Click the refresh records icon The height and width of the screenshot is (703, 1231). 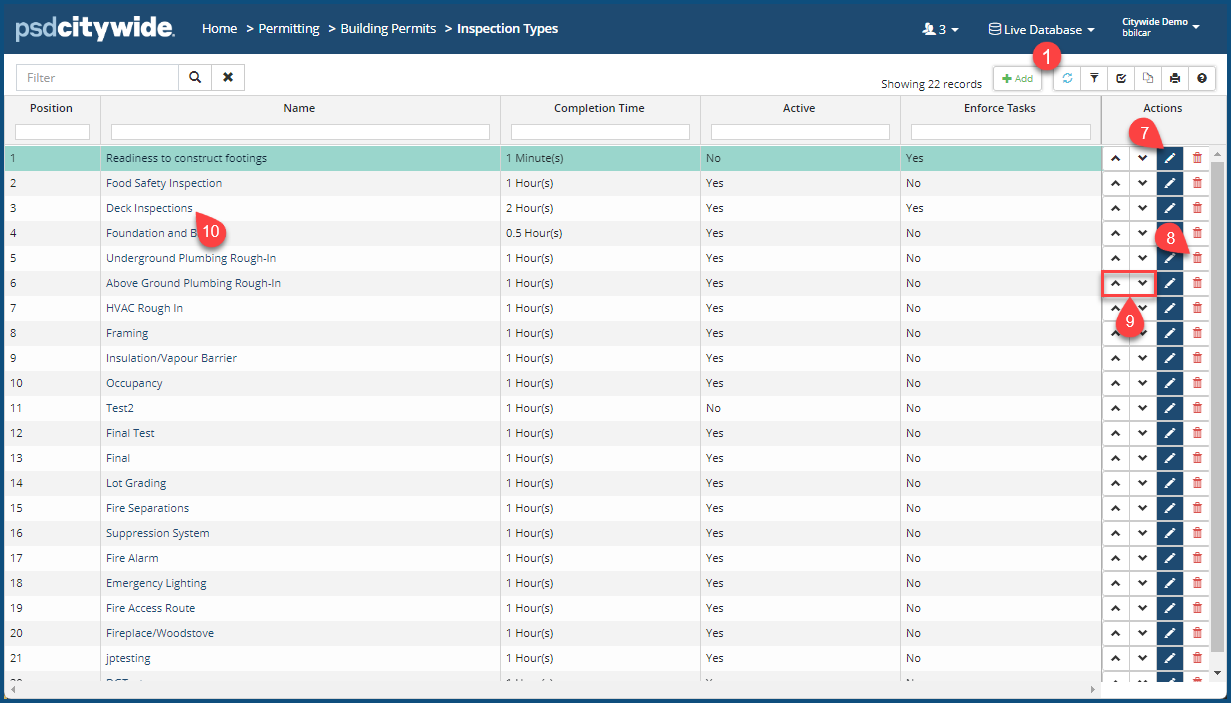[1068, 78]
